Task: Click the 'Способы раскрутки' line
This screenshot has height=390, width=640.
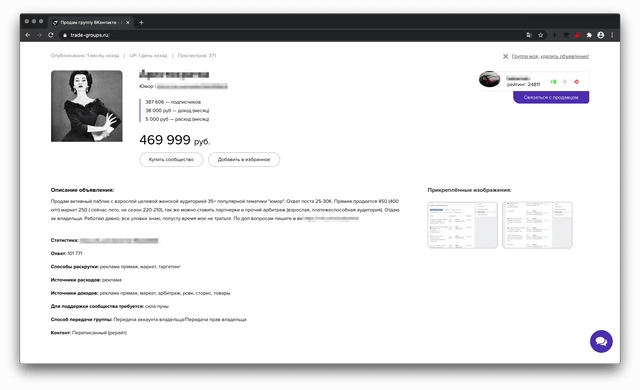Action: (x=116, y=266)
